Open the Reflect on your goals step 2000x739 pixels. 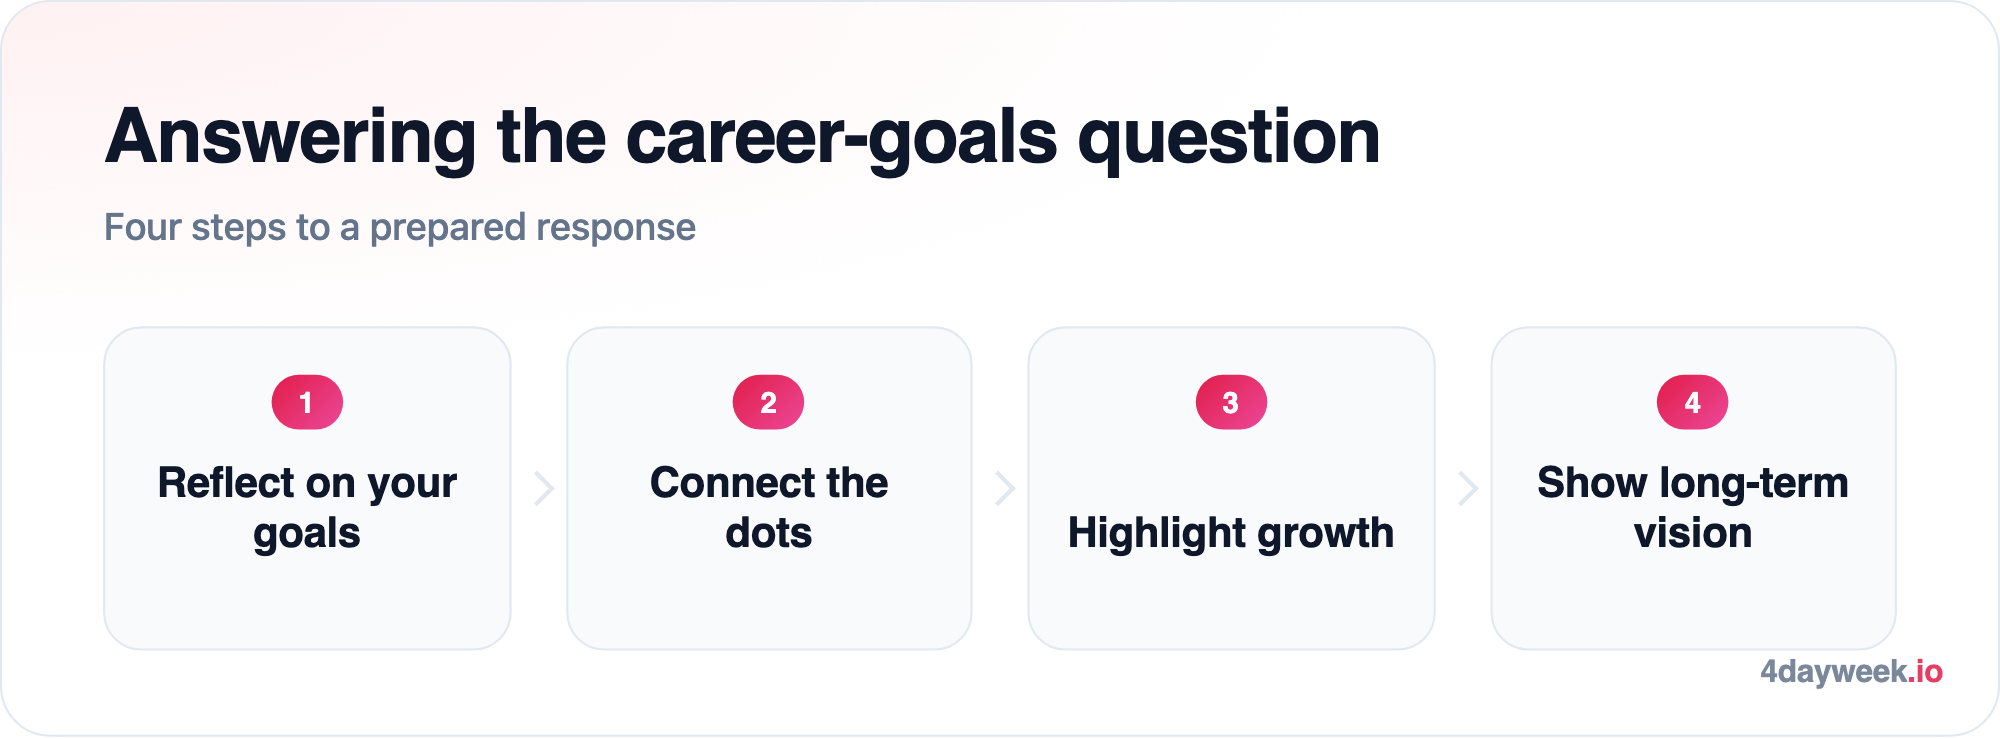tap(307, 508)
